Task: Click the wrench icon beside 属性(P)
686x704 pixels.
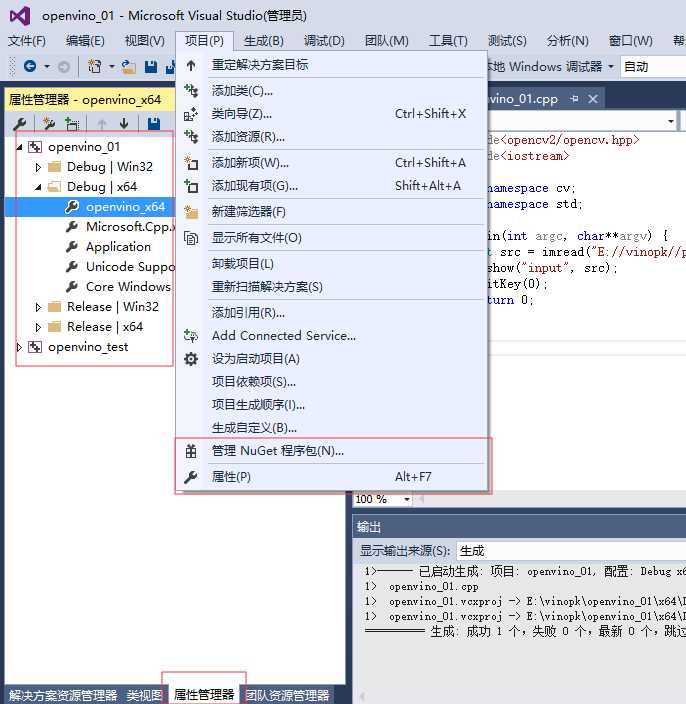Action: coord(191,477)
